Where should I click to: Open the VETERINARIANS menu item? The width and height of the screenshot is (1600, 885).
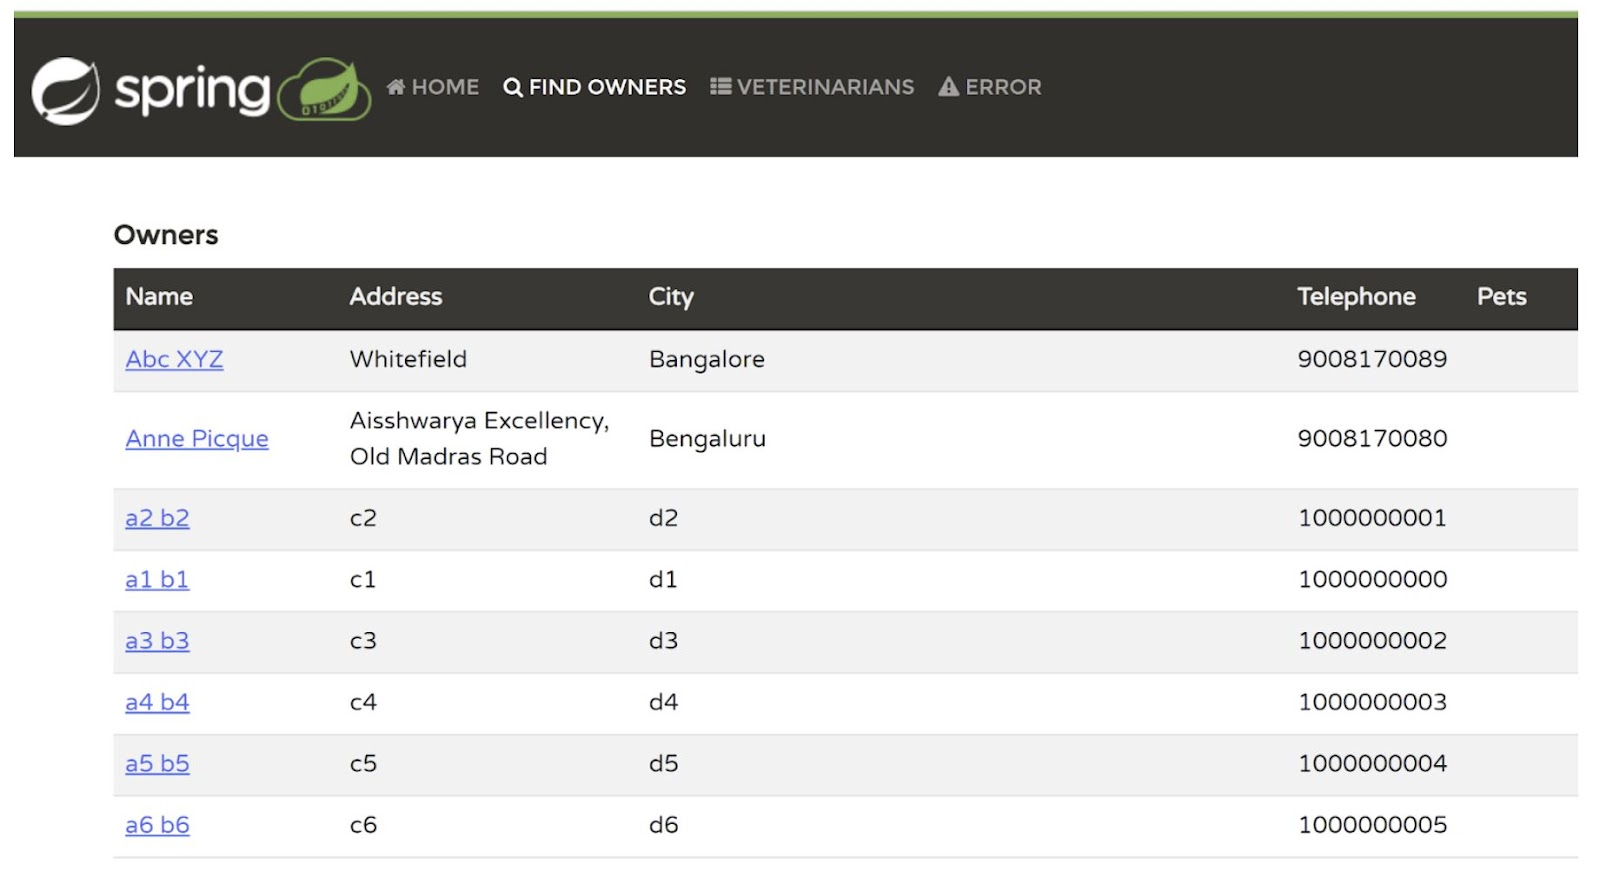[x=812, y=87]
